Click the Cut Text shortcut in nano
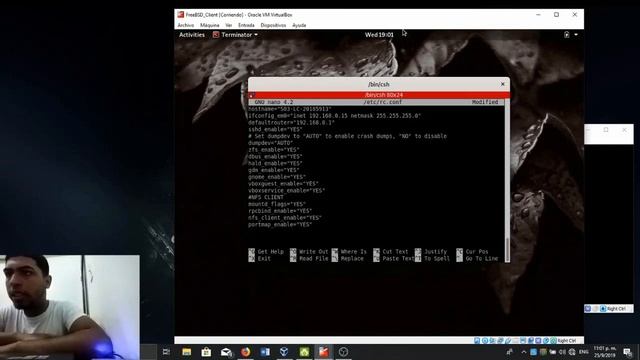The image size is (640, 360). (x=391, y=252)
